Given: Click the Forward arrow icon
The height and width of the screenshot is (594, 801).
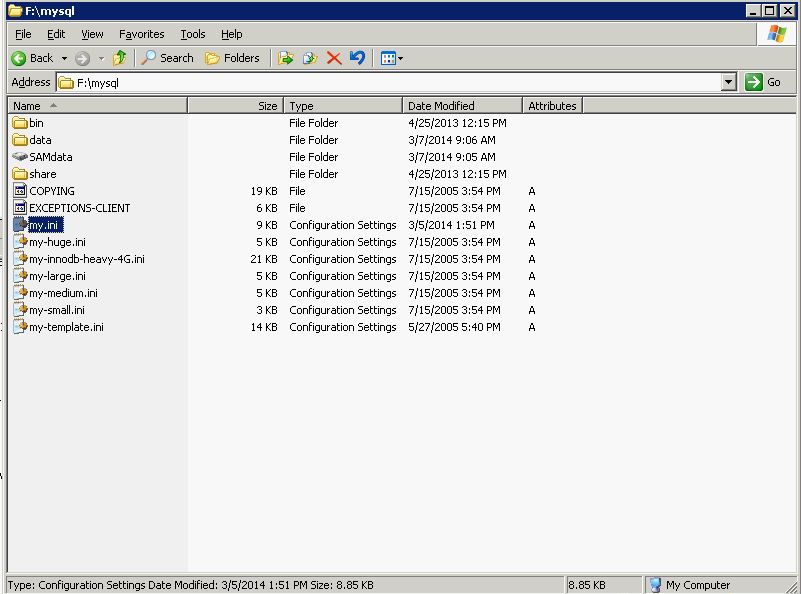Looking at the screenshot, I should coord(82,58).
